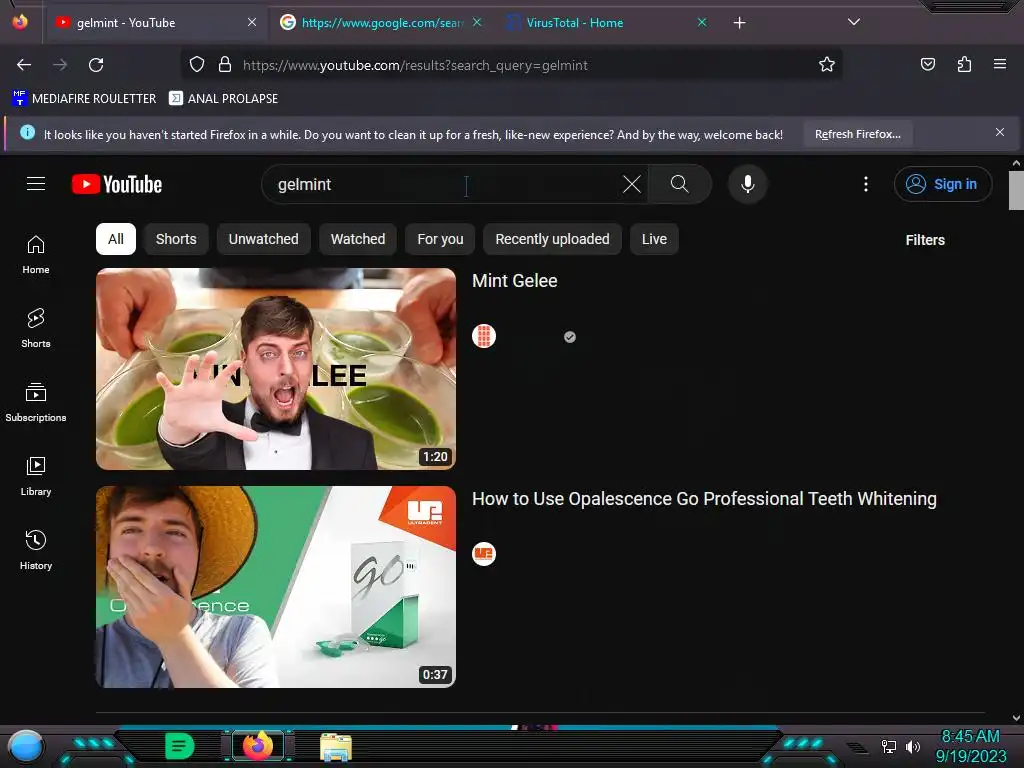The image size is (1024, 768).
Task: Close the VirusTotal tab
Action: pyautogui.click(x=702, y=22)
